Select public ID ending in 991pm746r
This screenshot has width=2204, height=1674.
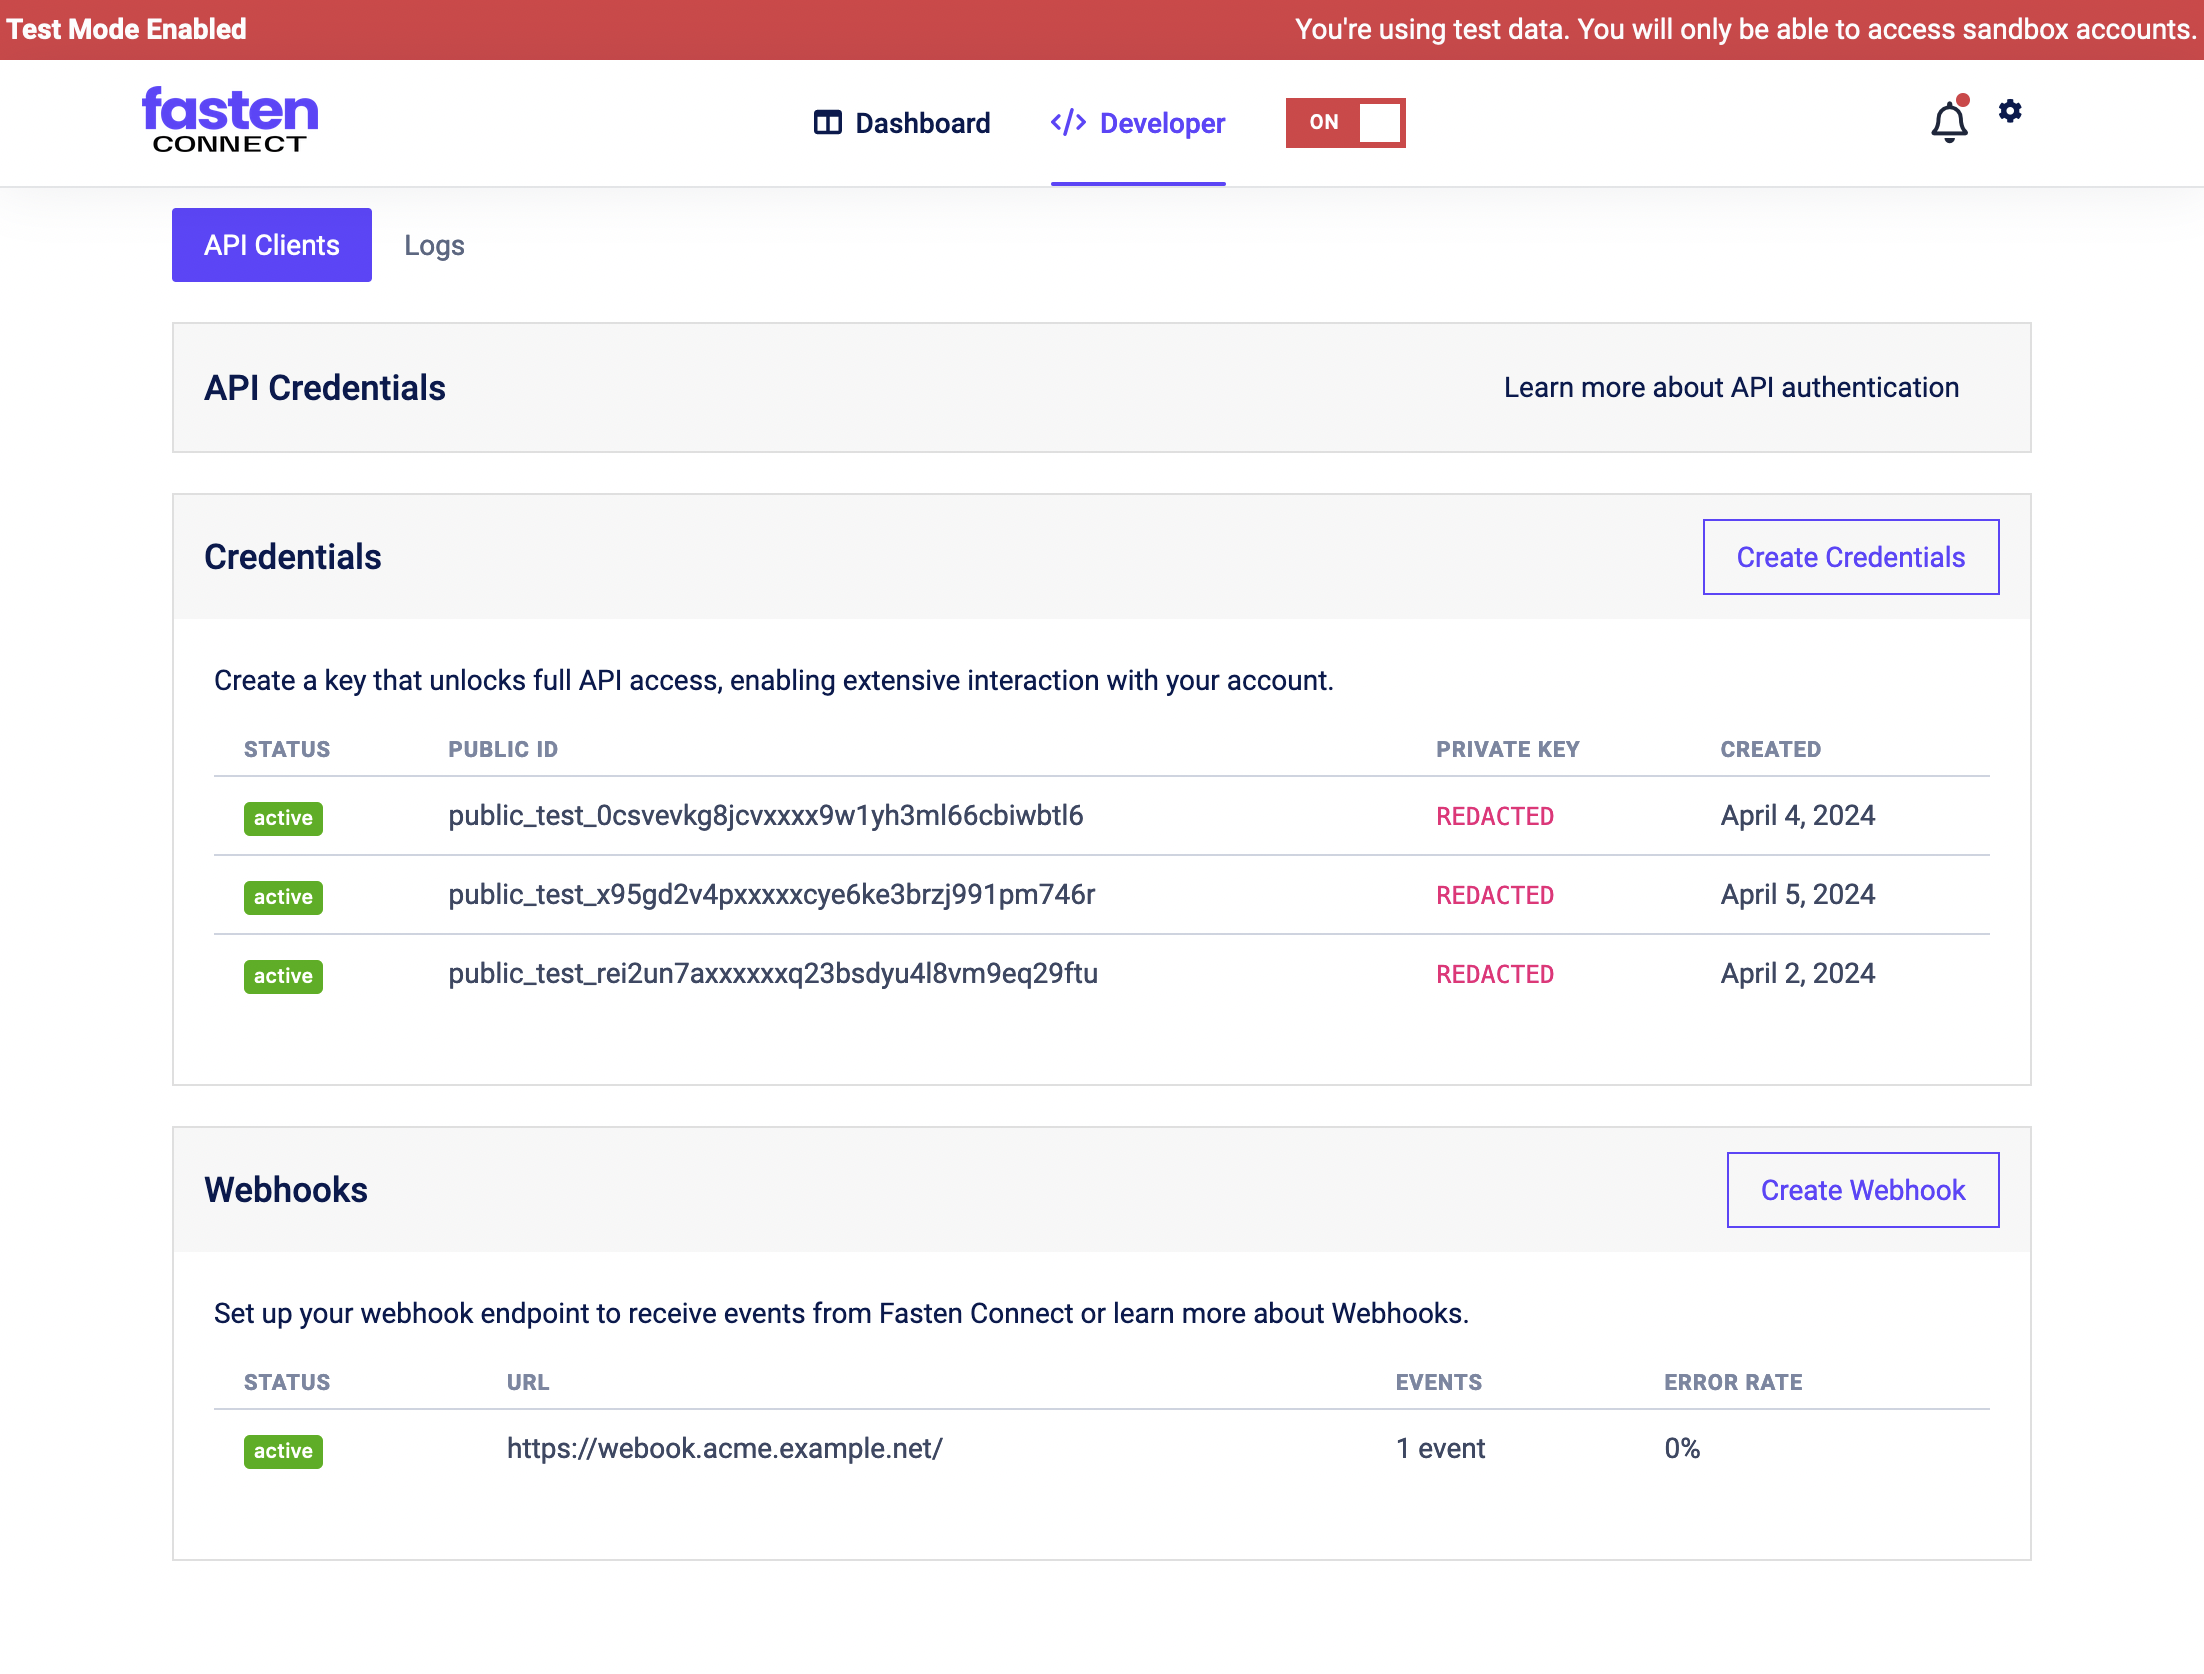click(772, 895)
